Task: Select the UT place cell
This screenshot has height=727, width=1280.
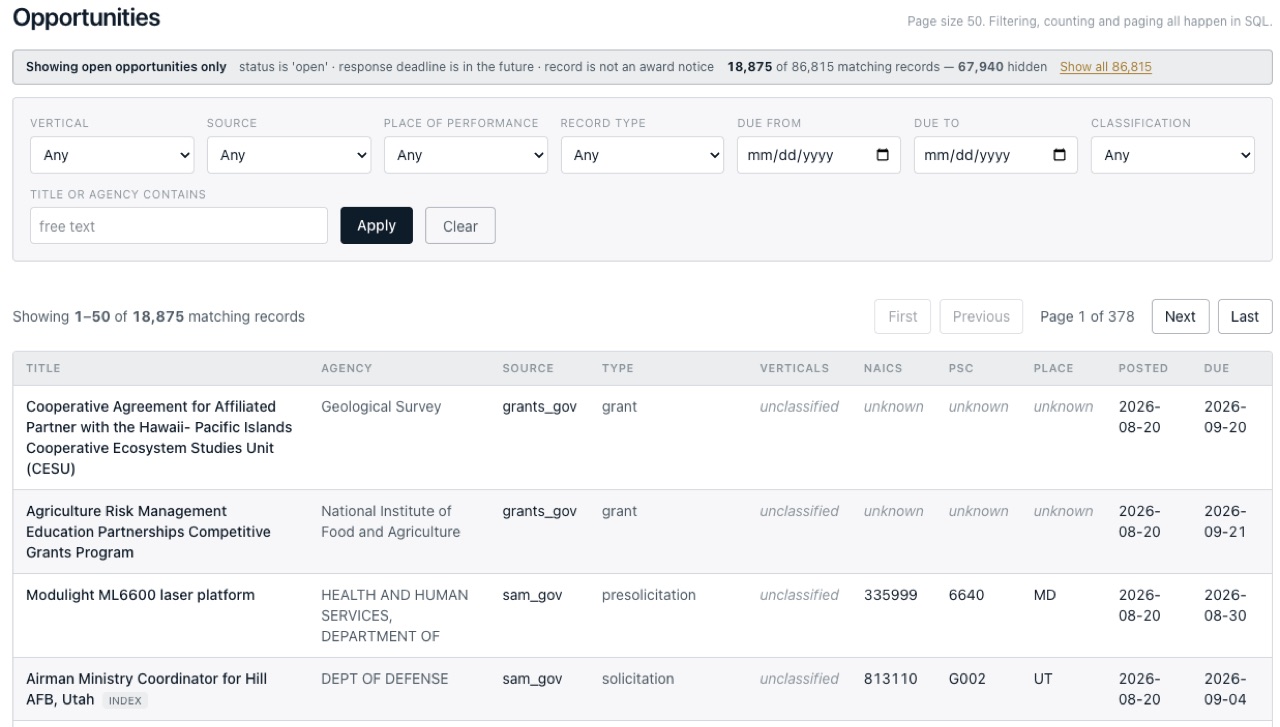Action: coord(1043,679)
